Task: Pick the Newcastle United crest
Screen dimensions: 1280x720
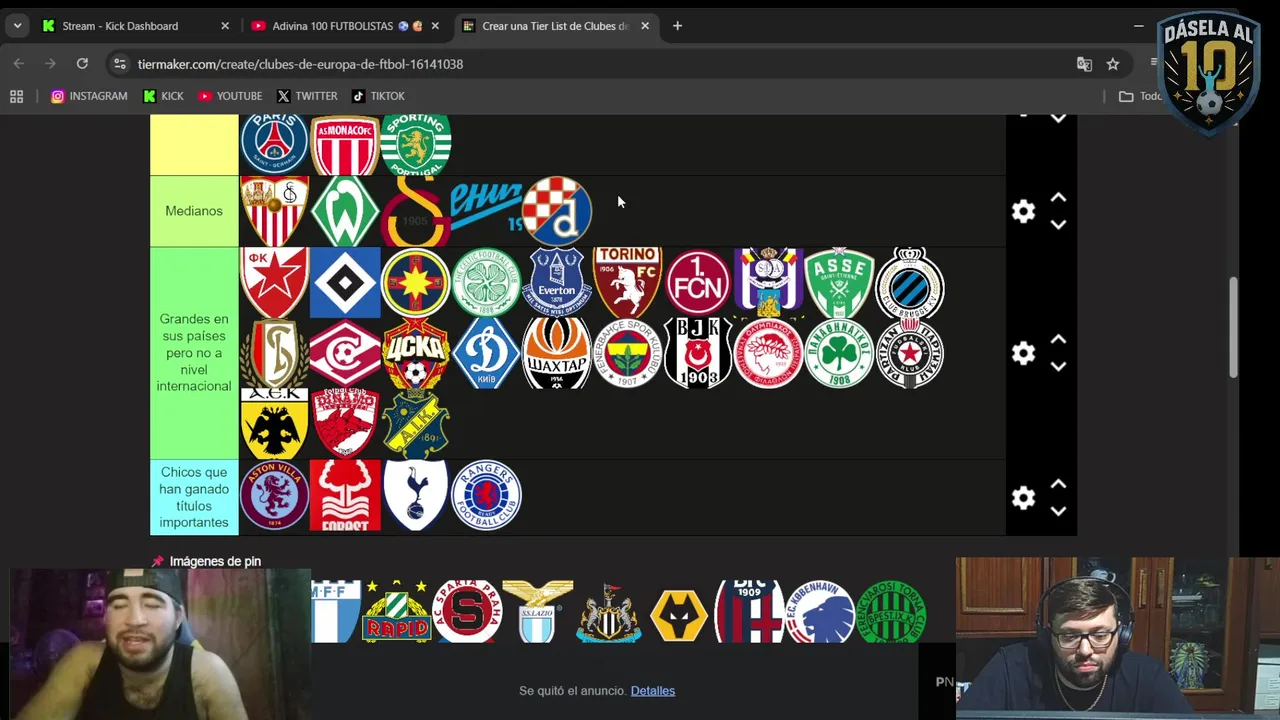Action: (608, 611)
